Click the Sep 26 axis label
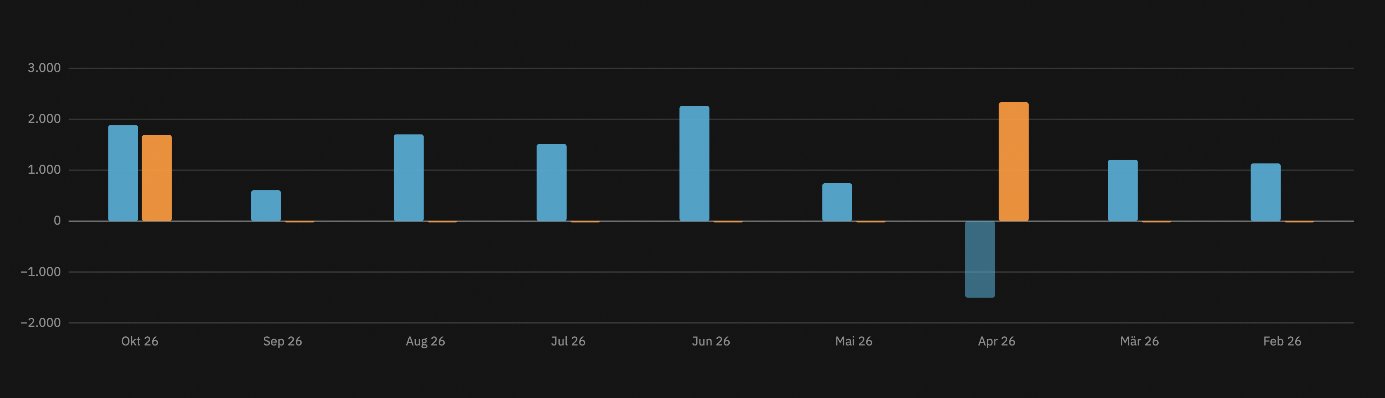 click(283, 341)
